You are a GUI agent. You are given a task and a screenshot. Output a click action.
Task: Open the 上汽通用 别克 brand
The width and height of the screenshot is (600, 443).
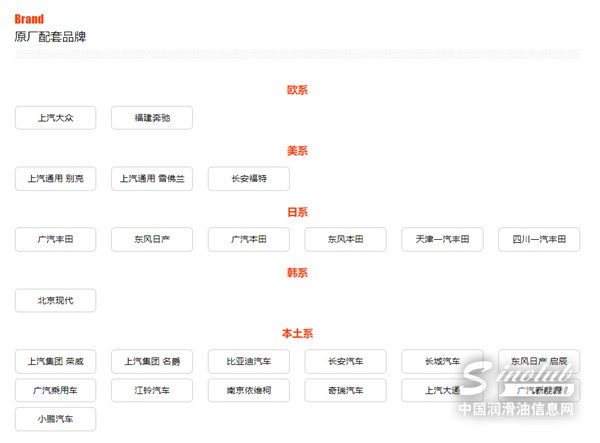tap(55, 179)
